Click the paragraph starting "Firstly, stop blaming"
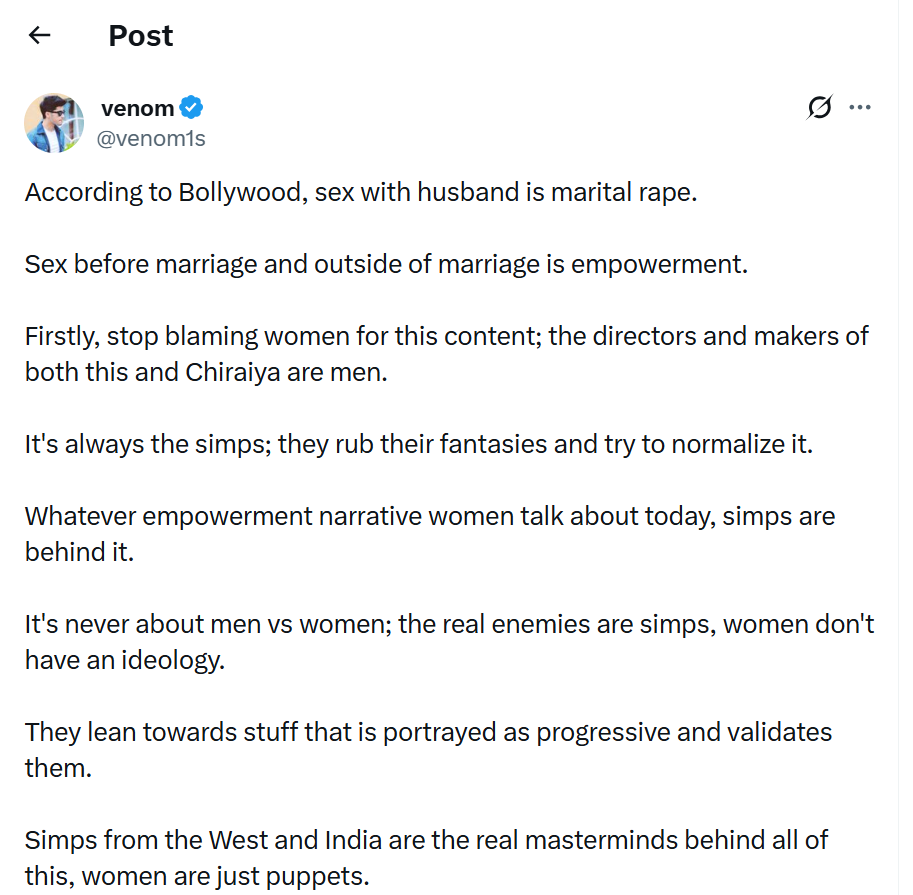Screen dimensions: 913x895 [x=446, y=353]
